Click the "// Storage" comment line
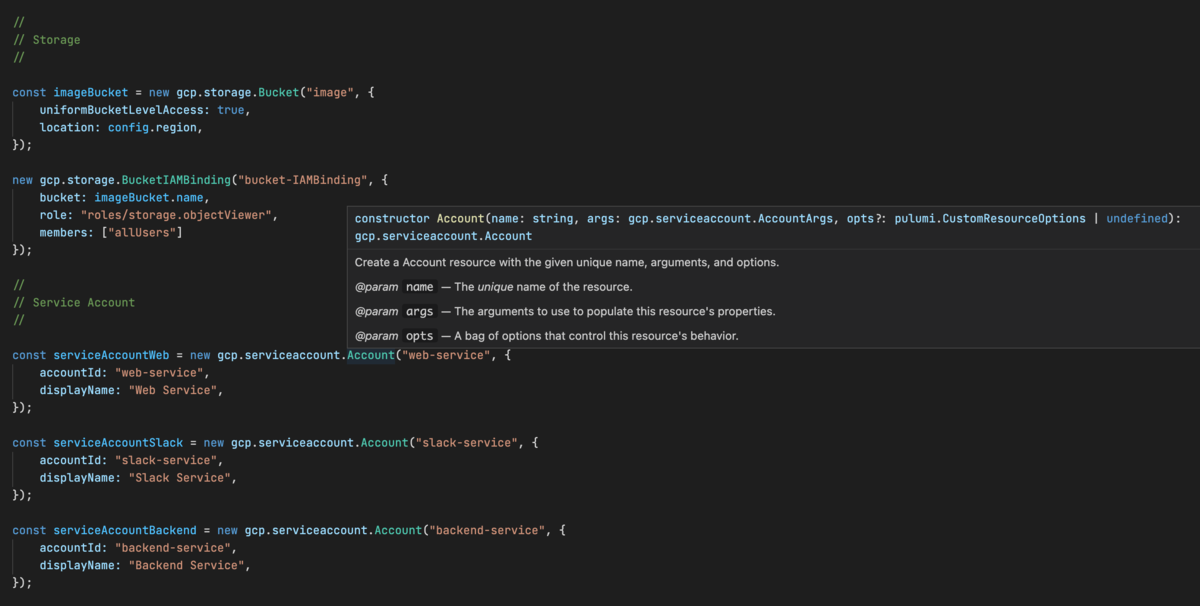 click(x=46, y=40)
